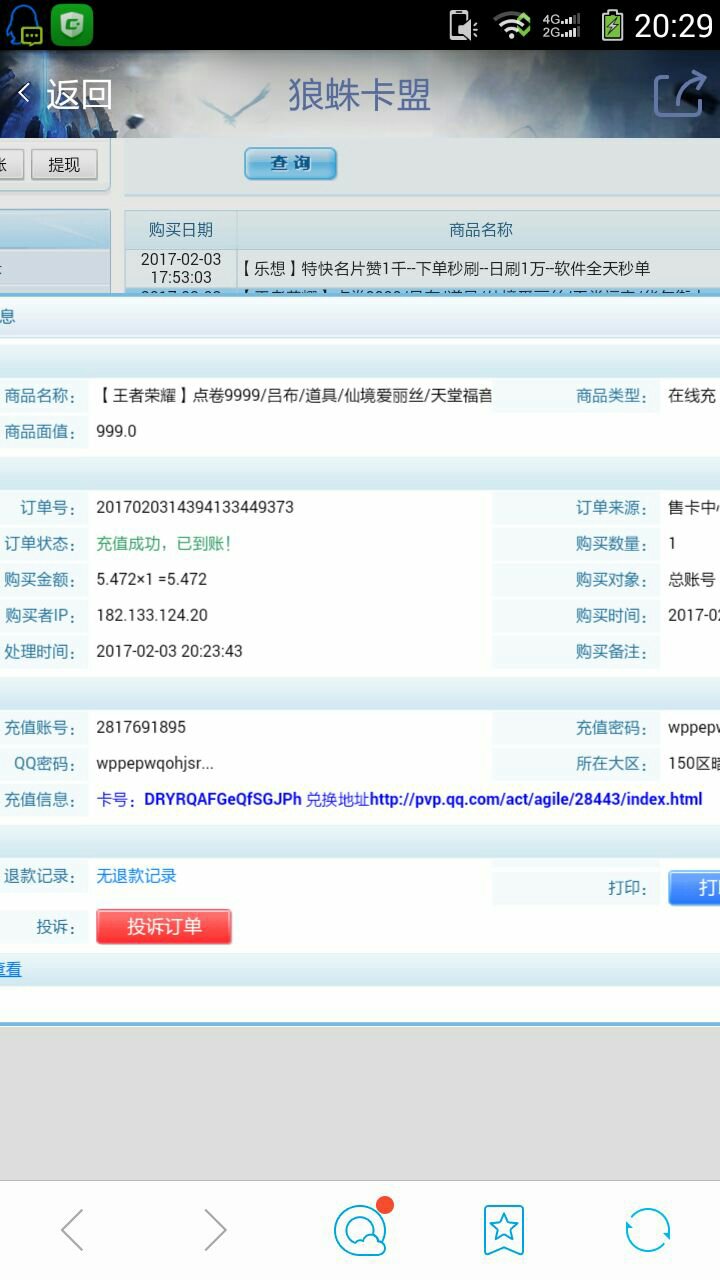Tap the phone vibrate mute icon
Image resolution: width=720 pixels, height=1280 pixels.
click(463, 25)
